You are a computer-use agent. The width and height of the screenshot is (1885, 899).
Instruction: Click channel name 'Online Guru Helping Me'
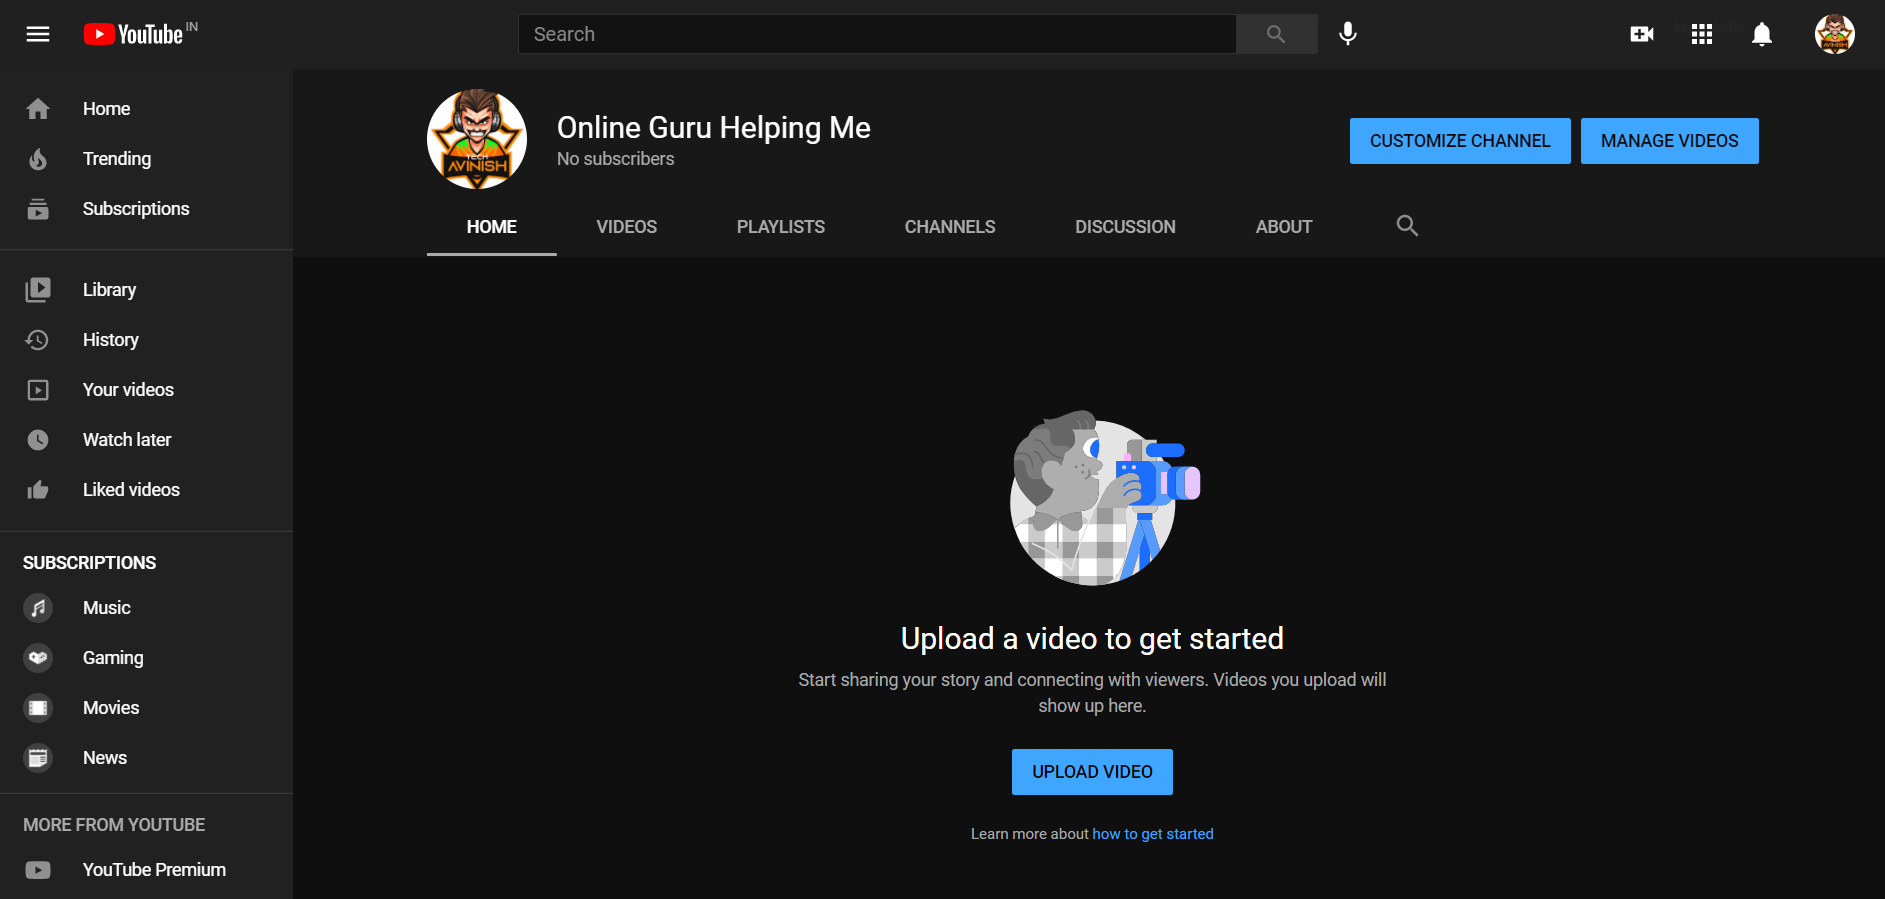pos(714,128)
